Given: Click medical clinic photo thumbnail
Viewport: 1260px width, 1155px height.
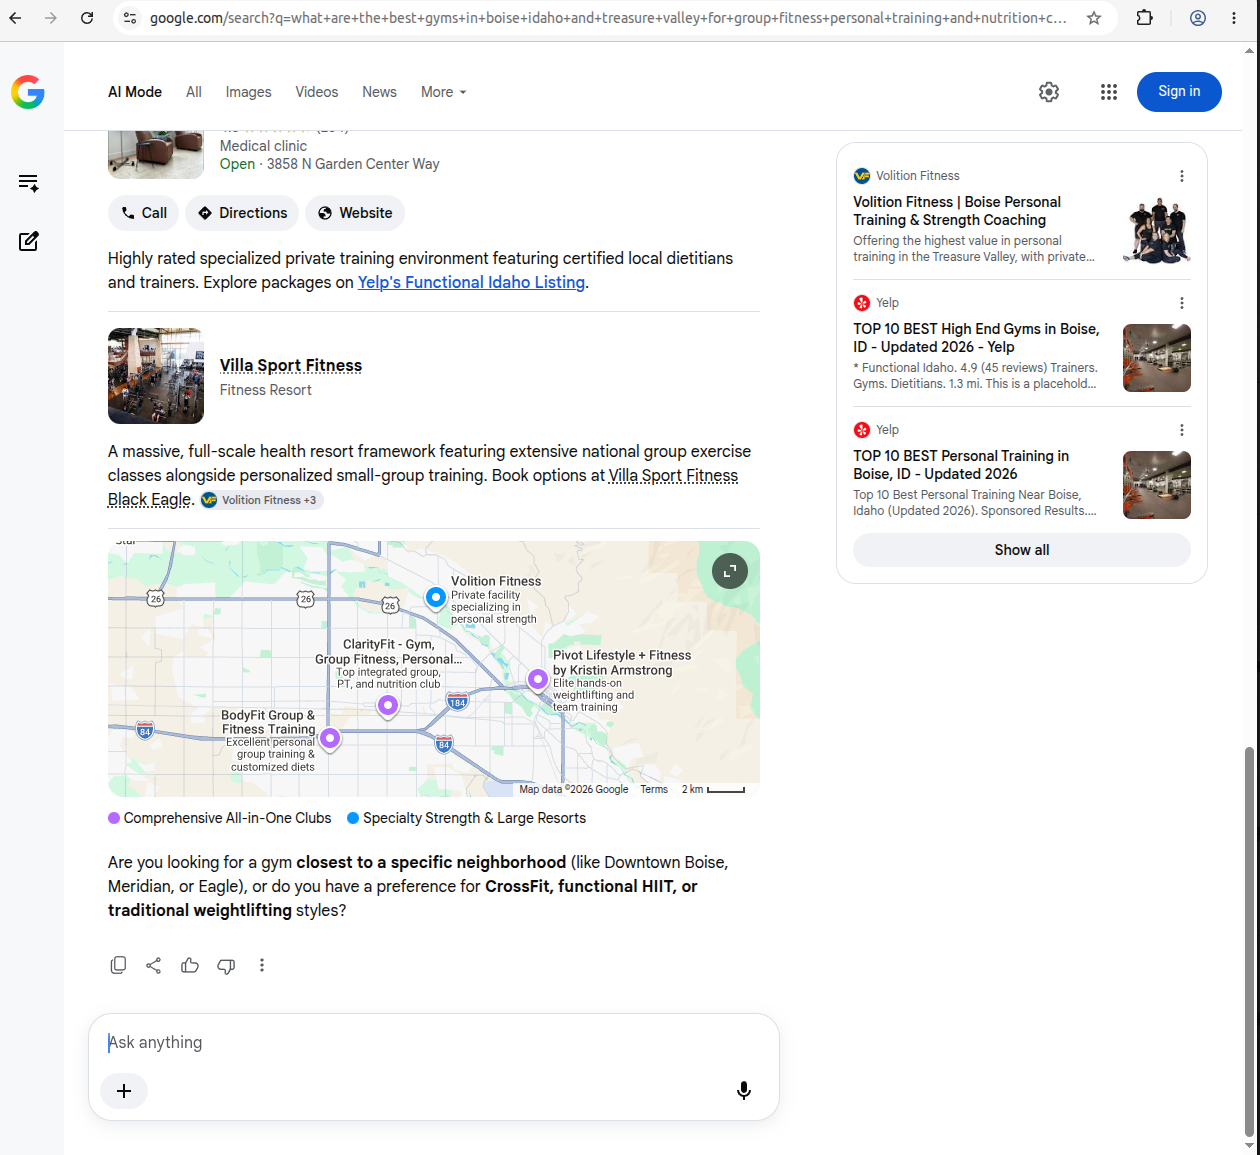Looking at the screenshot, I should [x=156, y=155].
